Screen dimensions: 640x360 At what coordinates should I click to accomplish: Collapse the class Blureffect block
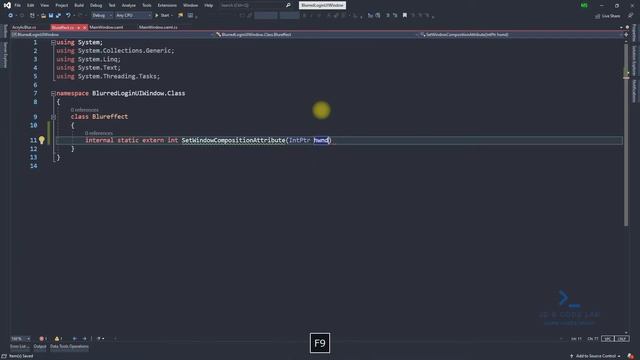53,117
